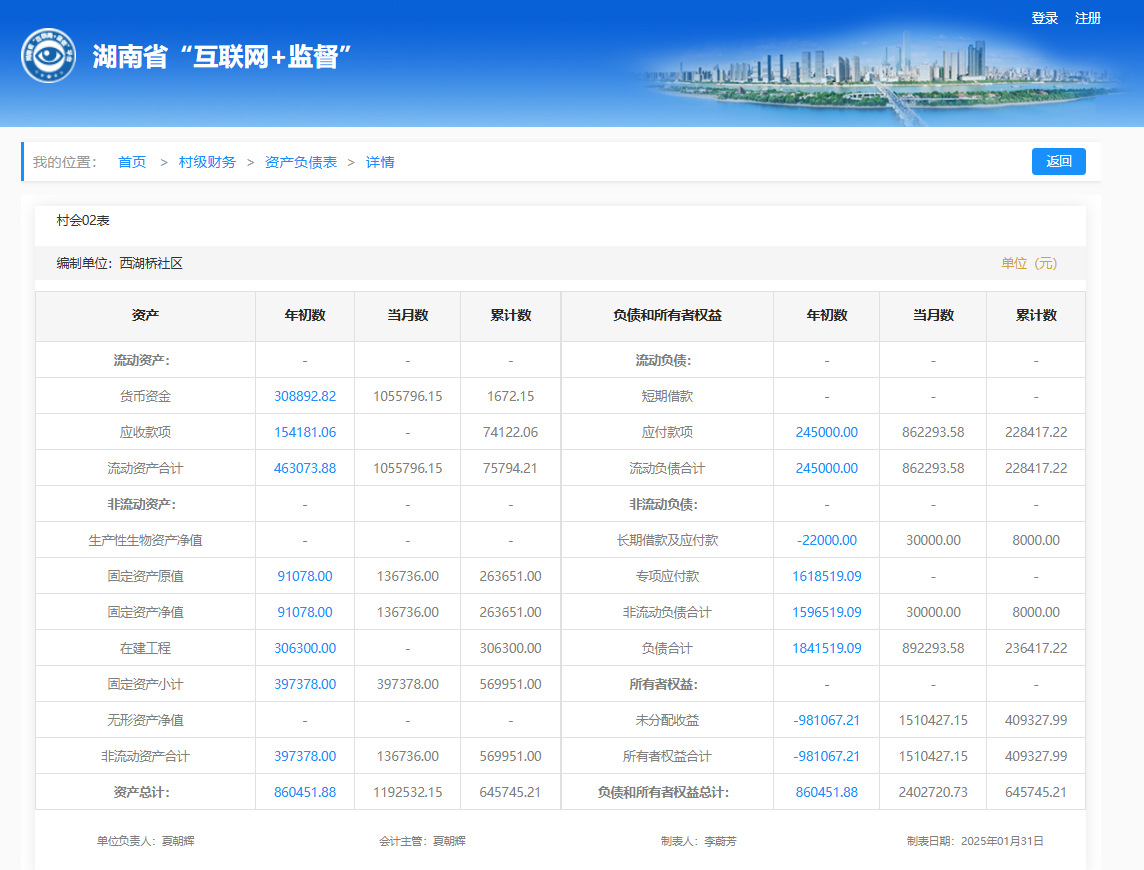Click 生产性生物资产净值 row label
Viewport: 1144px width, 870px height.
pyautogui.click(x=145, y=540)
